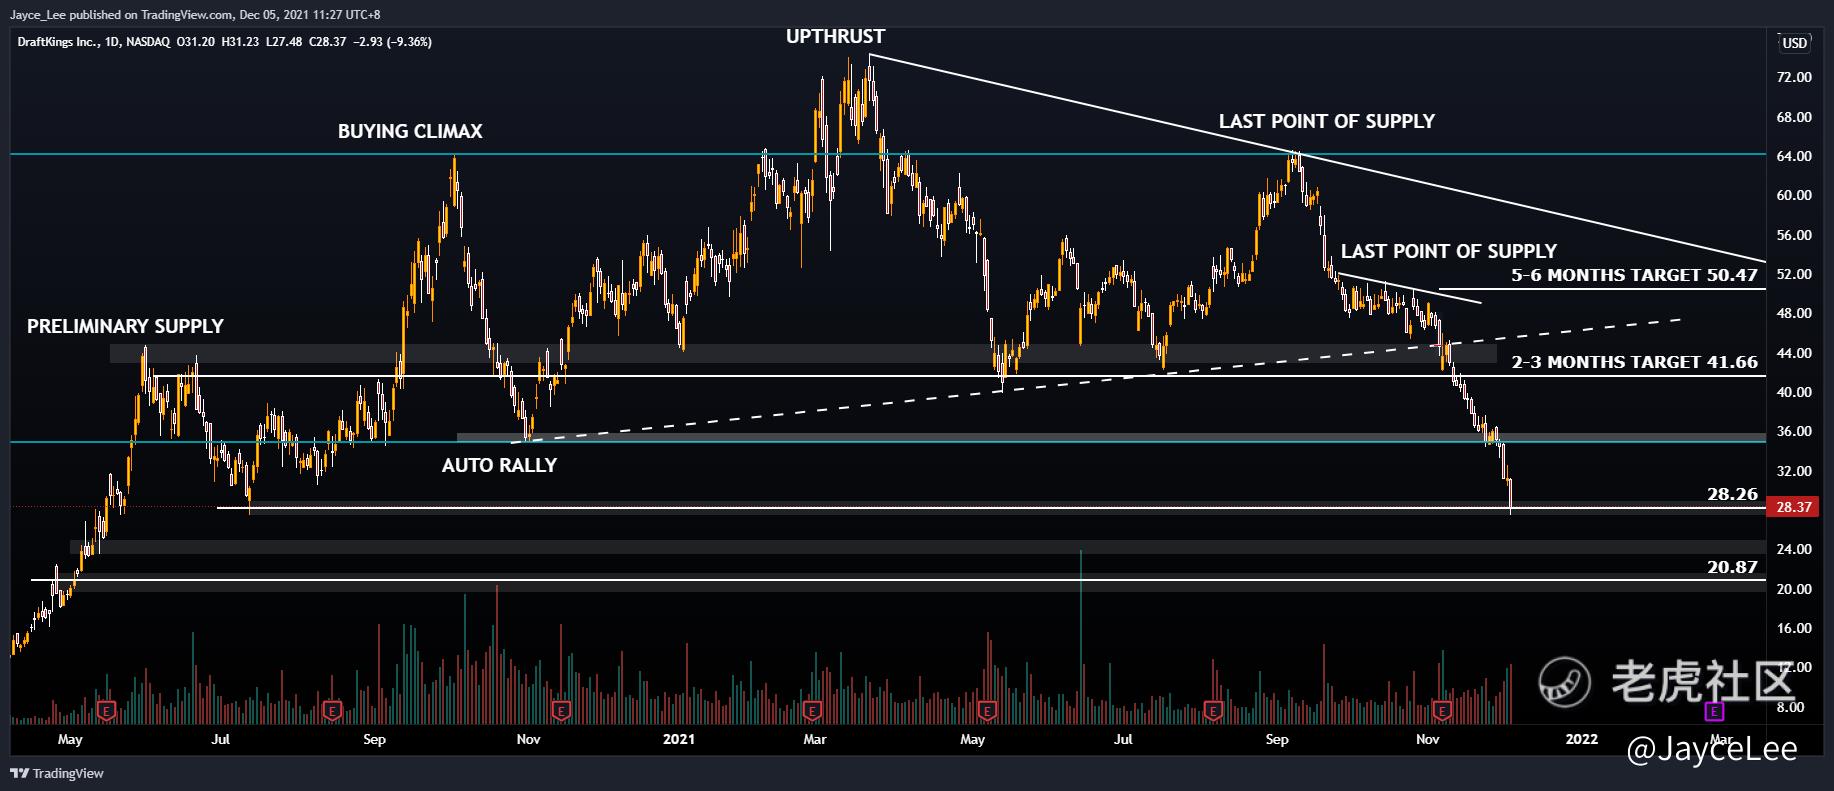Select the BUYING CLIMAX annotation label
Viewport: 1834px width, 791px height.
410,131
